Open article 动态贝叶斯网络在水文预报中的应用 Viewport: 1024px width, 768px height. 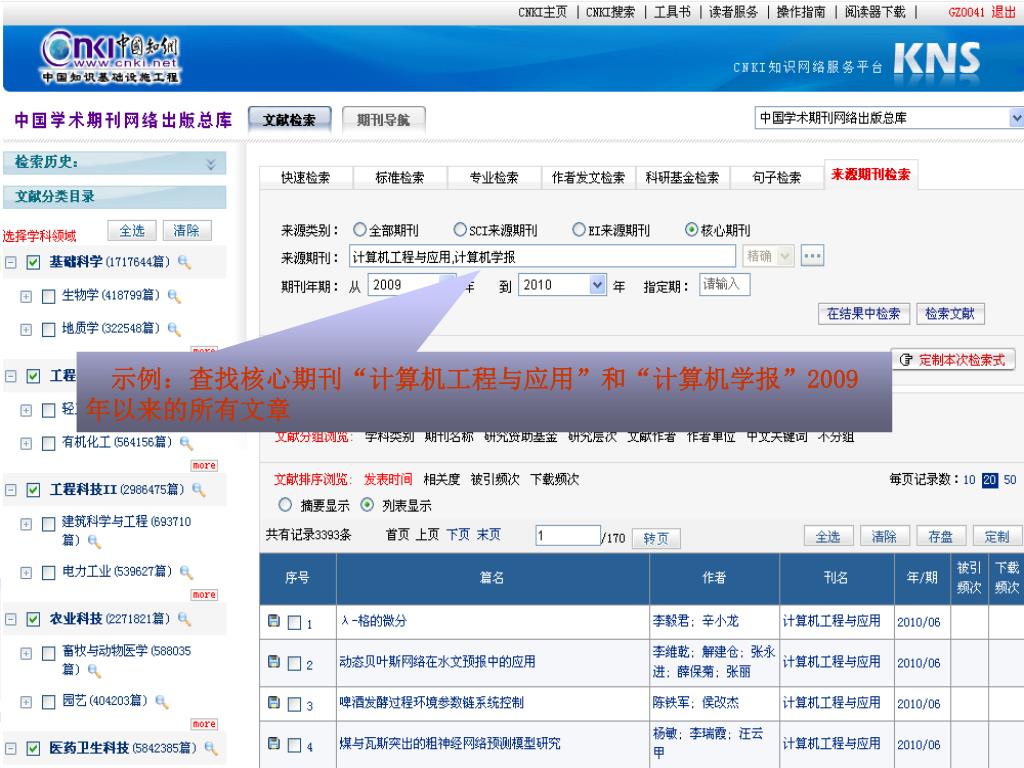click(437, 662)
